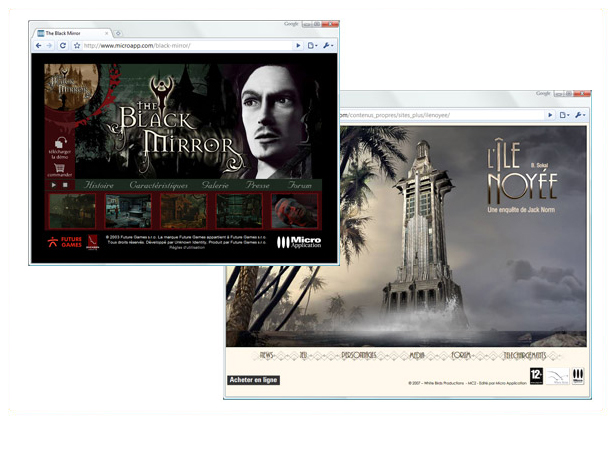This screenshot has width=612, height=450.
Task: Open the third orange-toned gallery thumbnail
Action: (x=183, y=211)
